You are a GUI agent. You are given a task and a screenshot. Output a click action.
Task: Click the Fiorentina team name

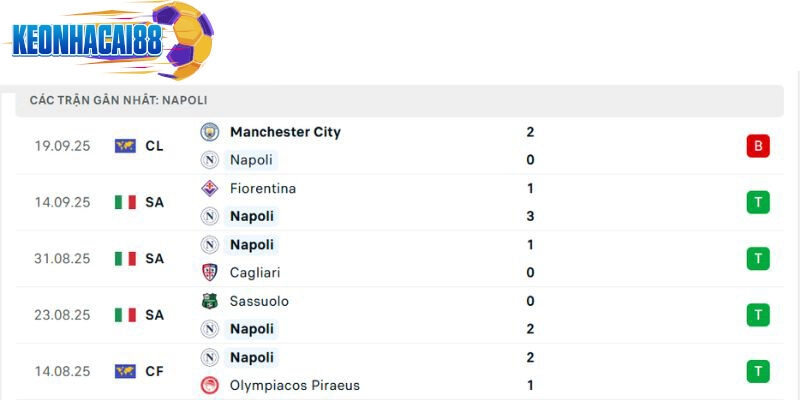point(263,188)
